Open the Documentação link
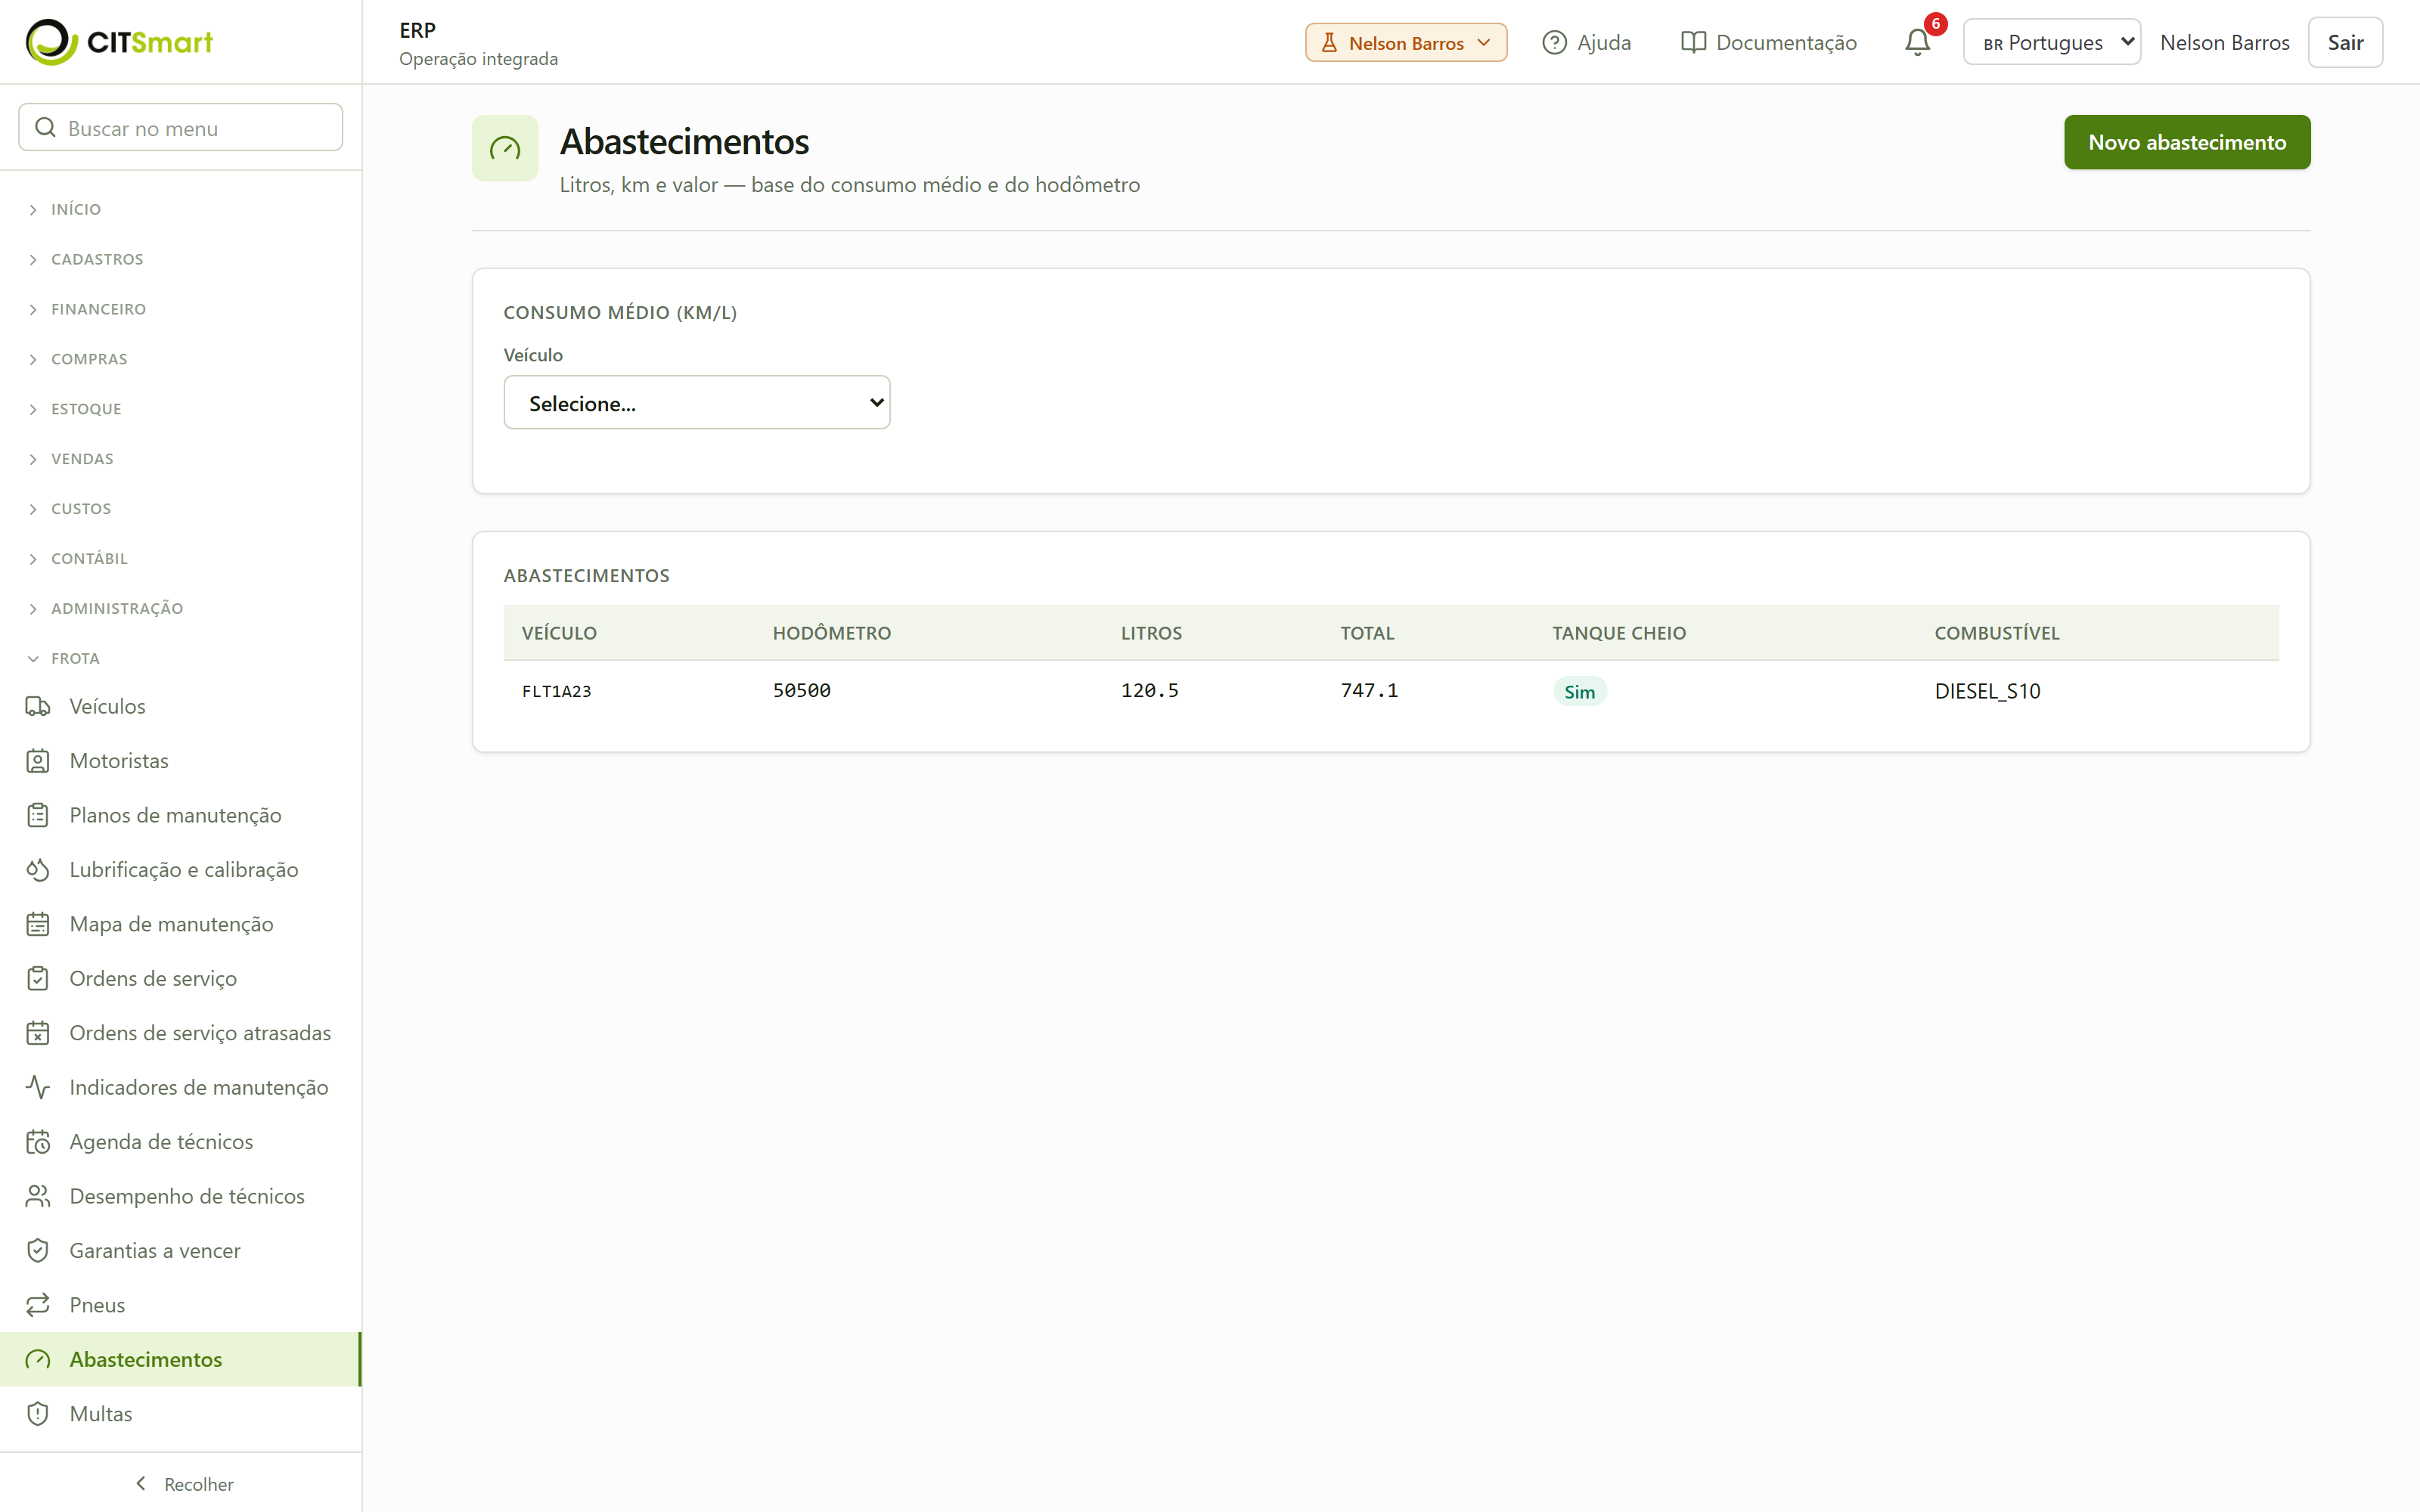 [1768, 42]
